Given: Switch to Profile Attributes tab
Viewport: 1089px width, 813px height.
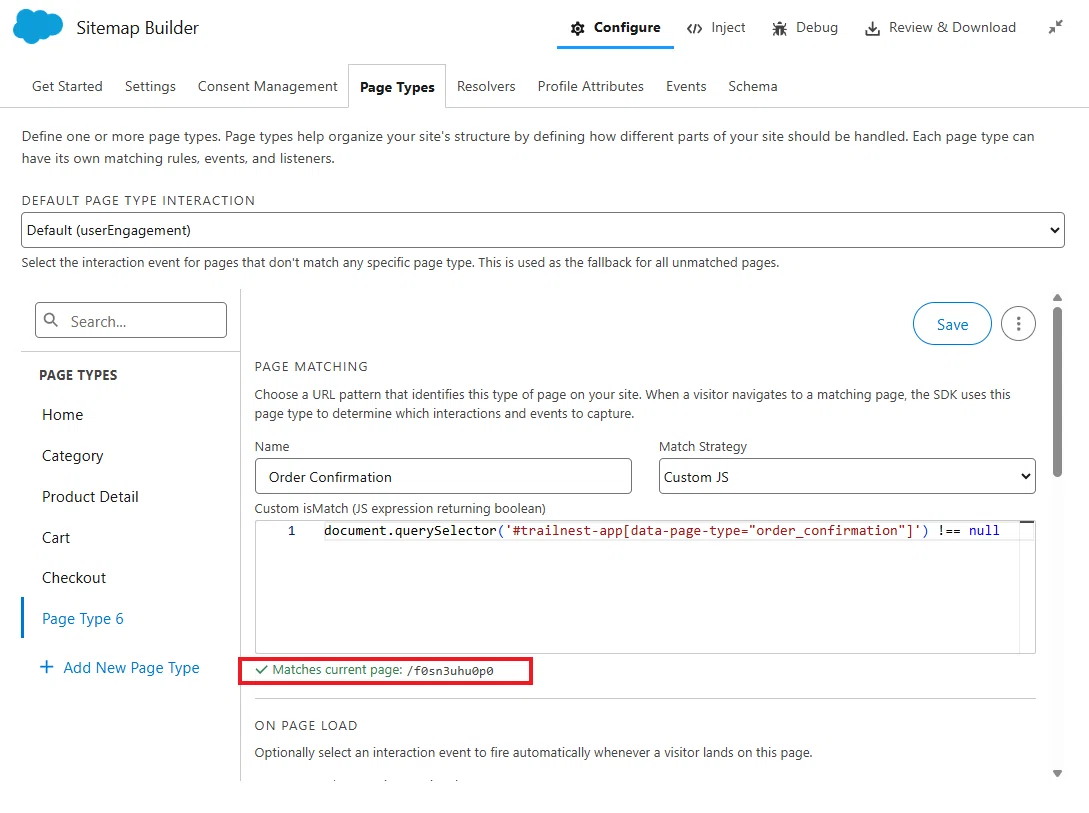Looking at the screenshot, I should (590, 86).
